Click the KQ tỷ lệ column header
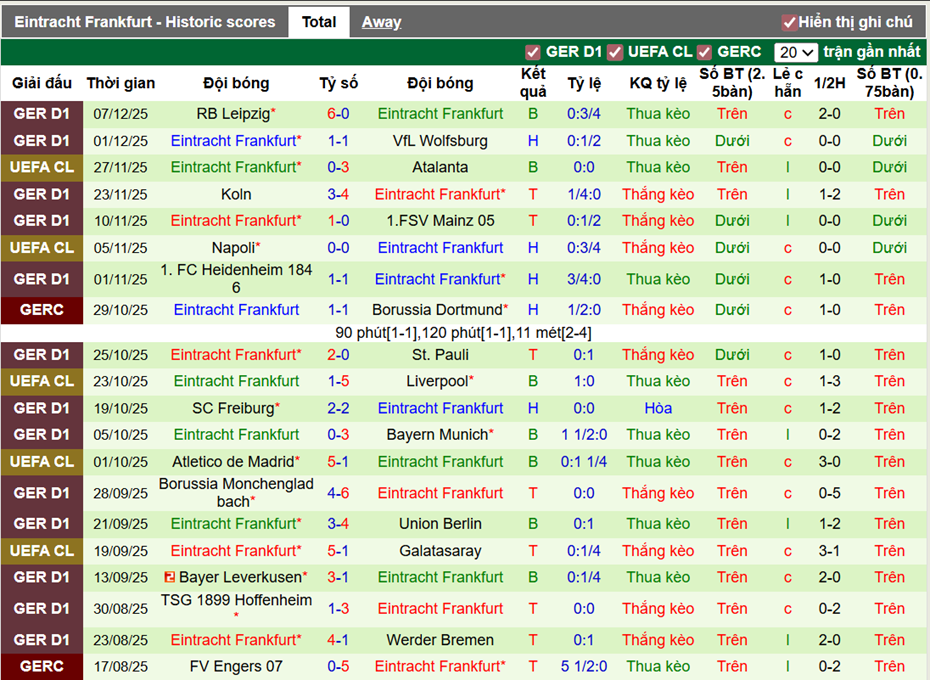 tap(658, 83)
